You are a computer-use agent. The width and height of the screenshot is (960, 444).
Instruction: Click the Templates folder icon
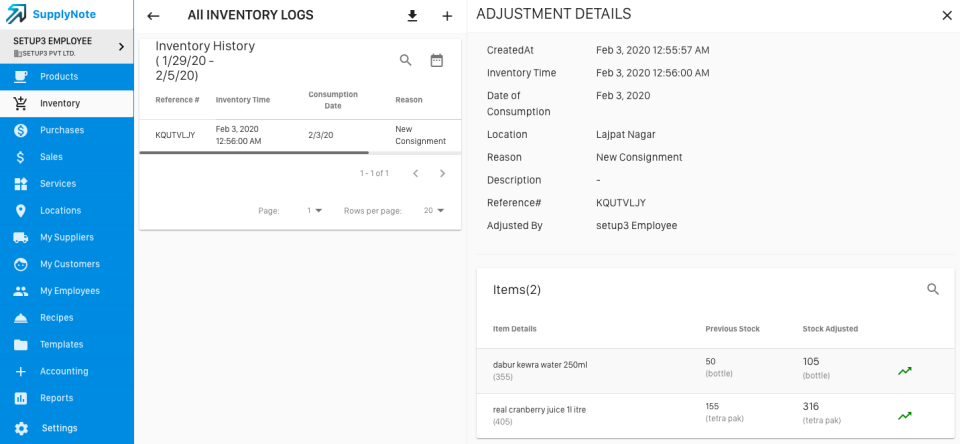click(x=21, y=345)
